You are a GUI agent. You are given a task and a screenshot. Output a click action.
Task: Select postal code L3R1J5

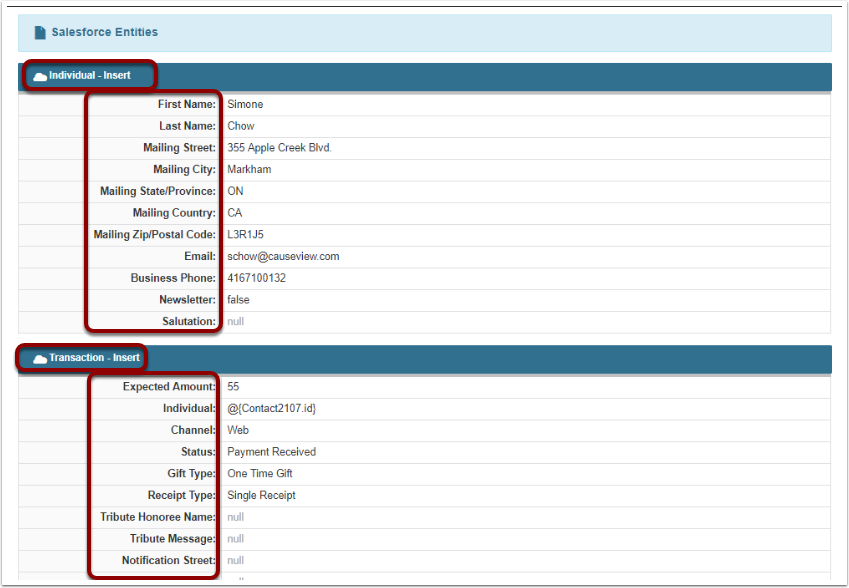coord(245,234)
